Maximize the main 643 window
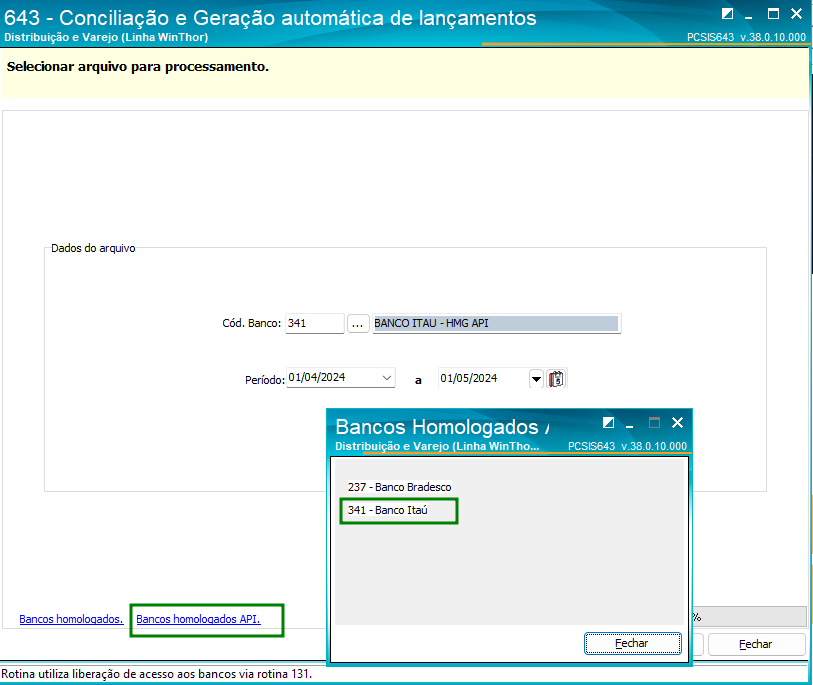The image size is (813, 685). click(x=773, y=14)
